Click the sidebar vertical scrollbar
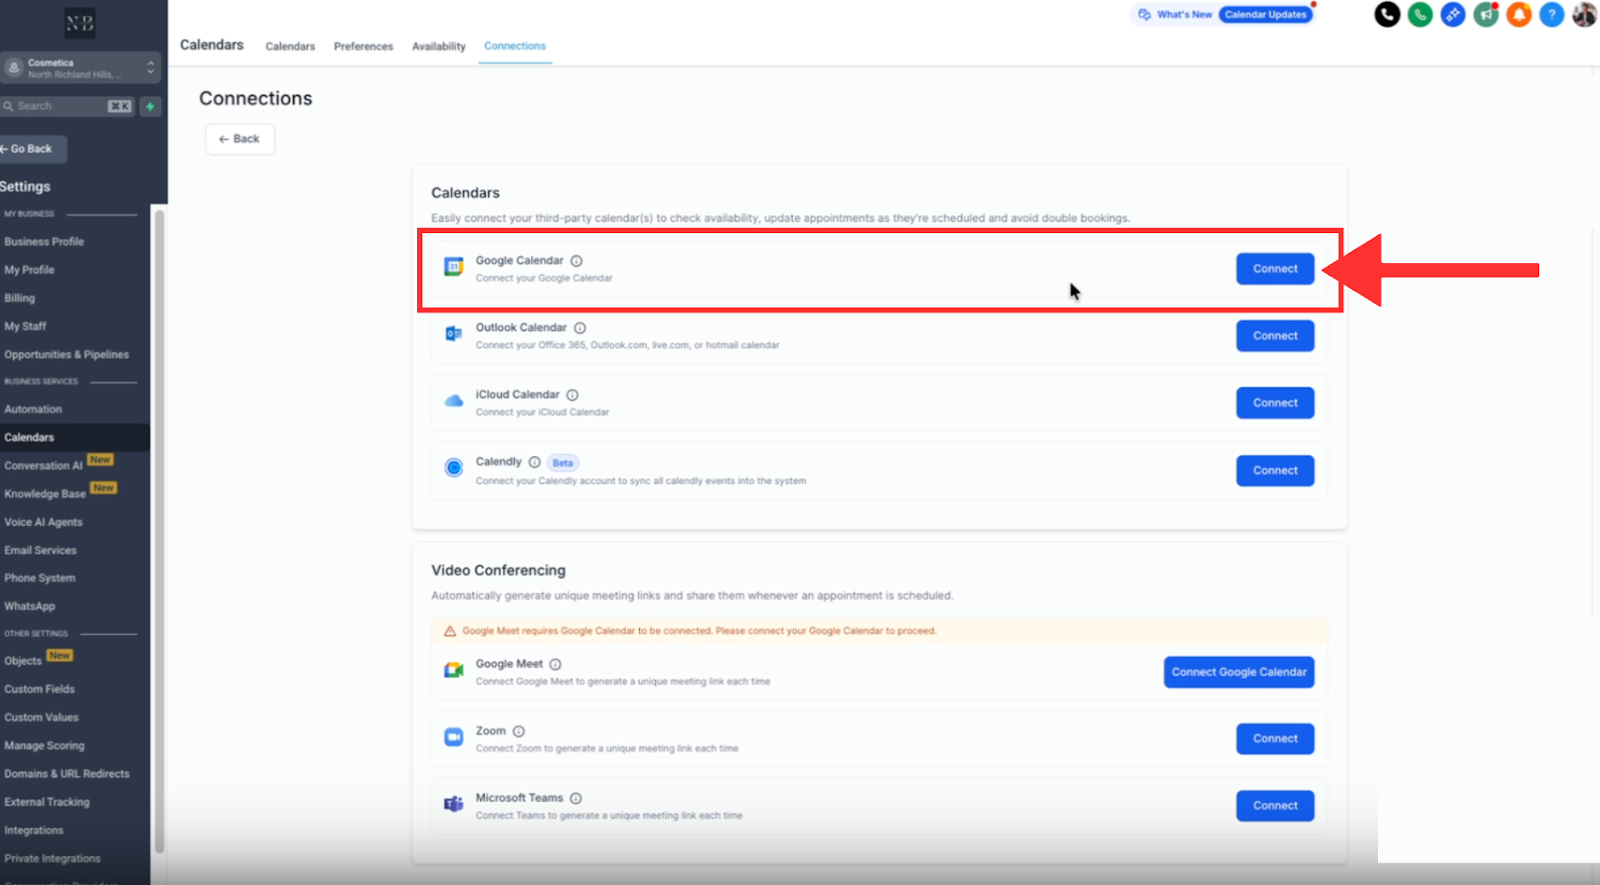Screen dimensions: 1600x885 click(159, 530)
